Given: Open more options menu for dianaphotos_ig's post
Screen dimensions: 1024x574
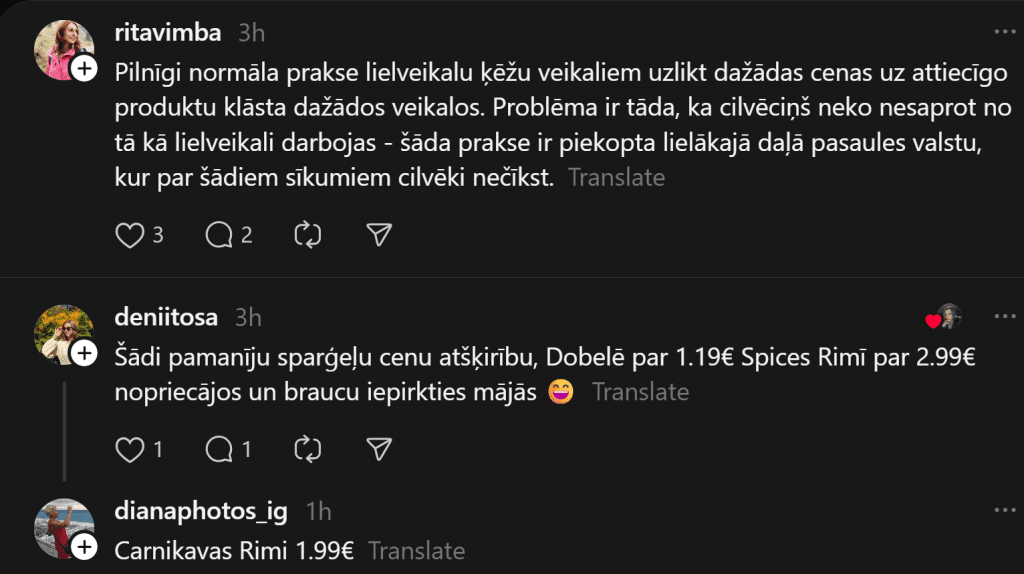Looking at the screenshot, I should point(1003,511).
